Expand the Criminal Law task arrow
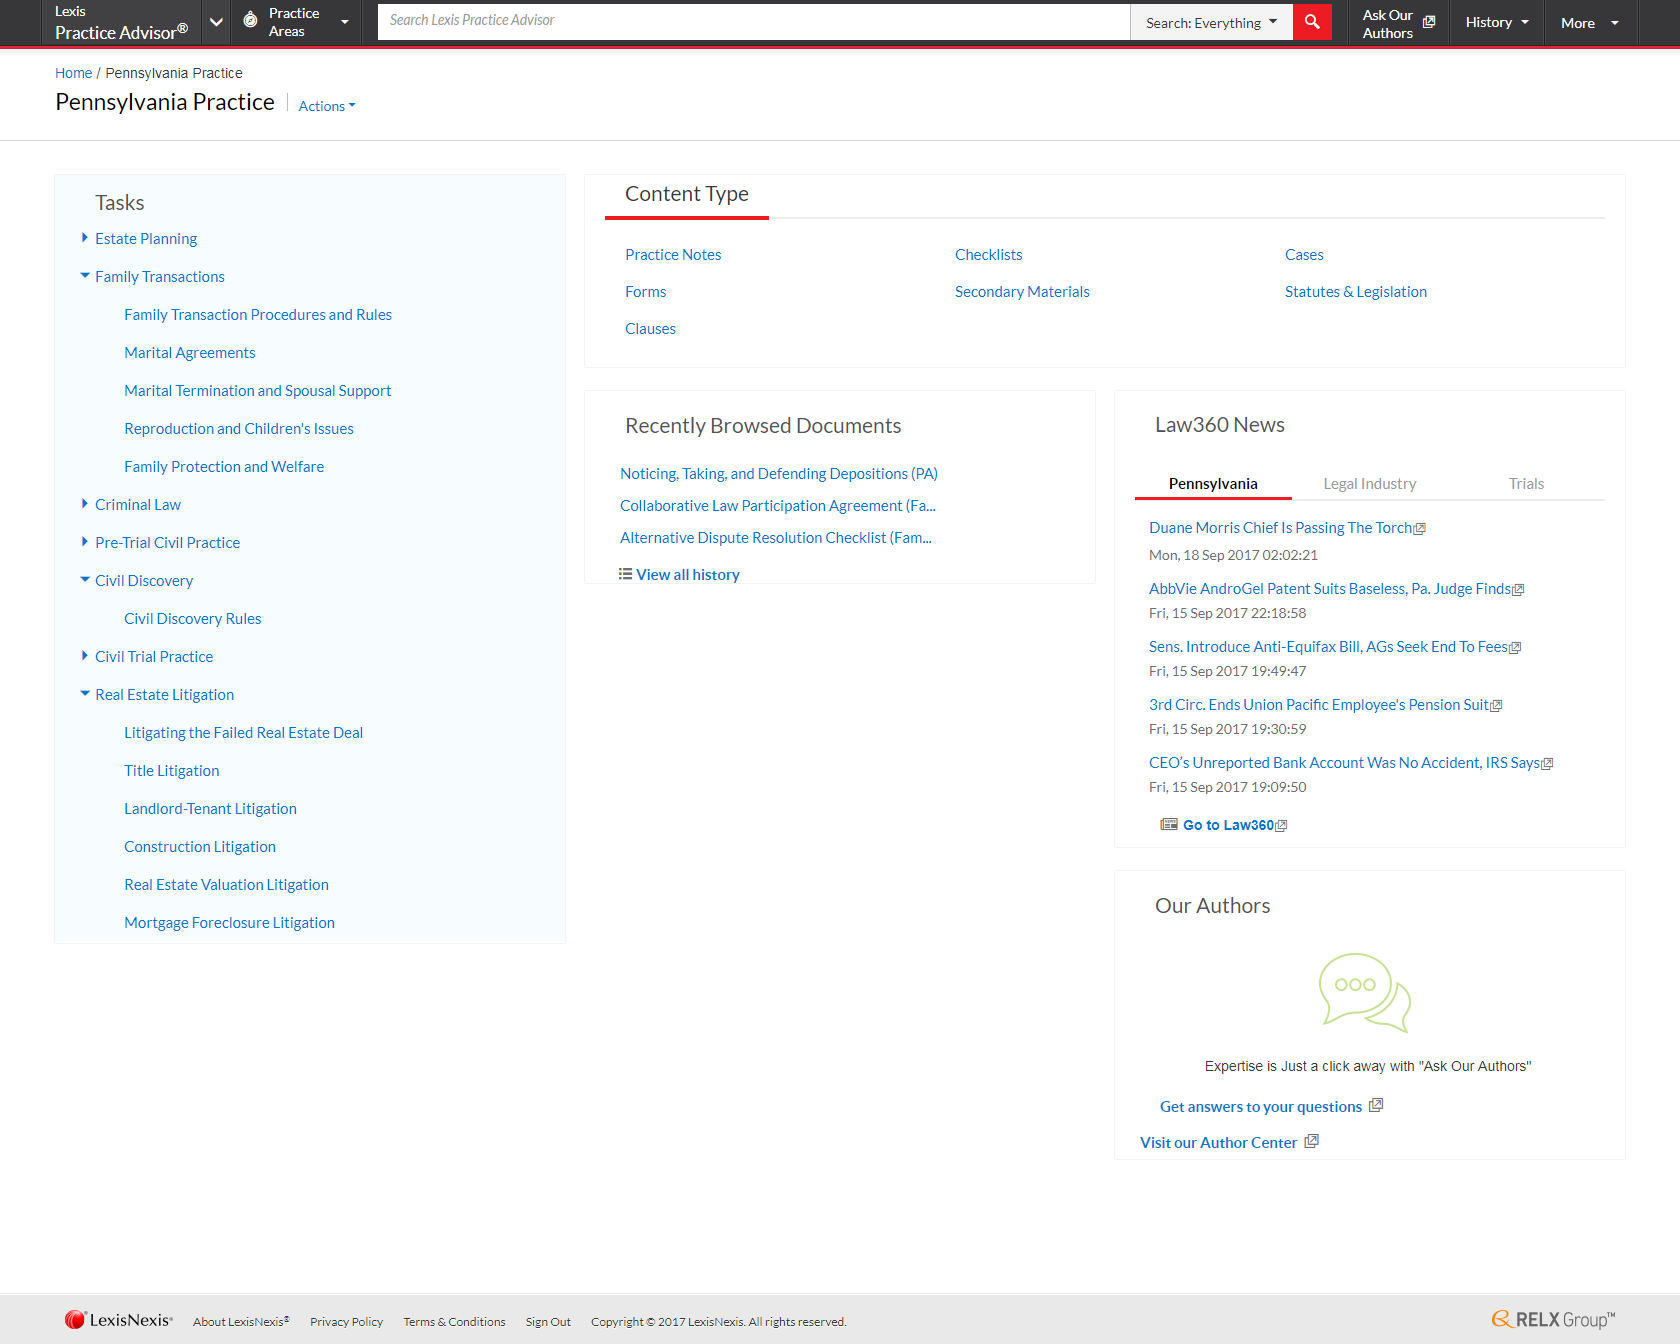 pos(84,504)
